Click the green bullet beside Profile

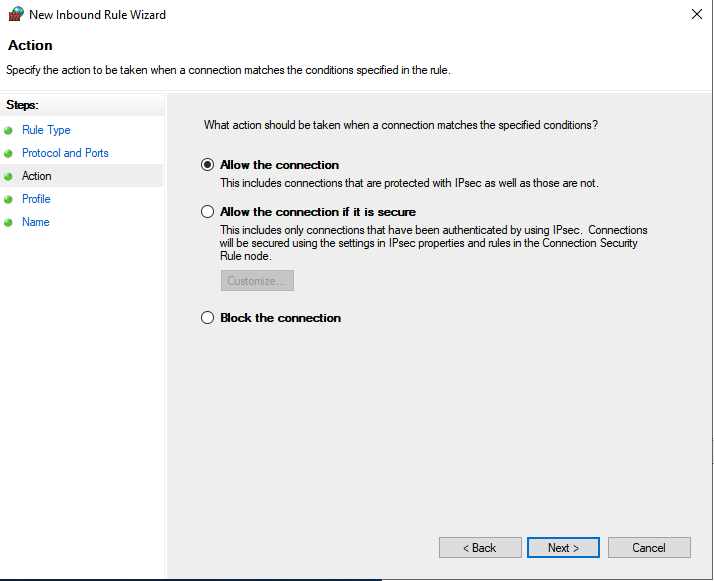click(8, 199)
